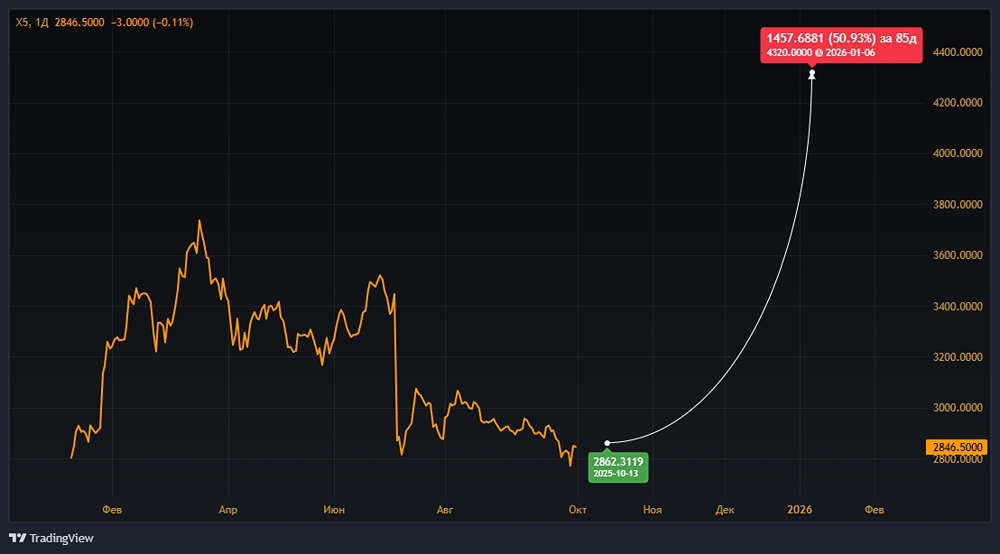Screen dimensions: 1000x554
Task: Click the 2846.5000 price in chart header
Action: (79, 22)
